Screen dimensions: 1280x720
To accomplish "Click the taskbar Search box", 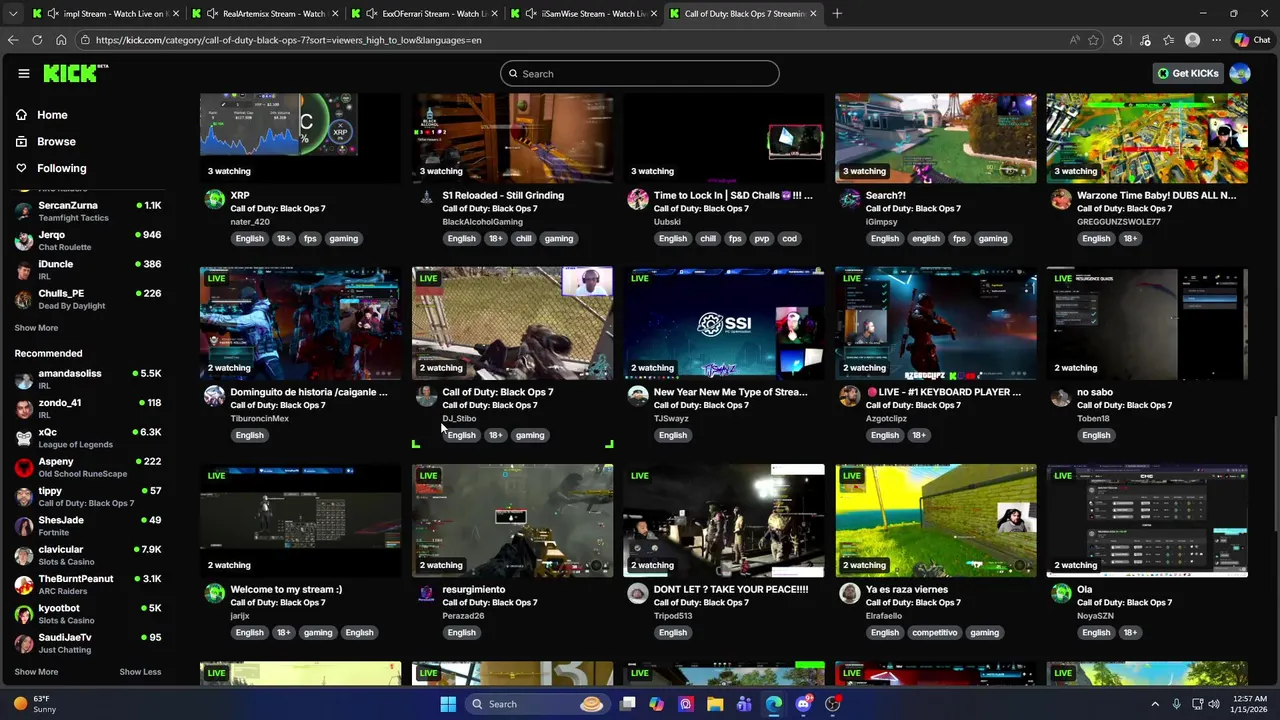I will click(x=538, y=704).
